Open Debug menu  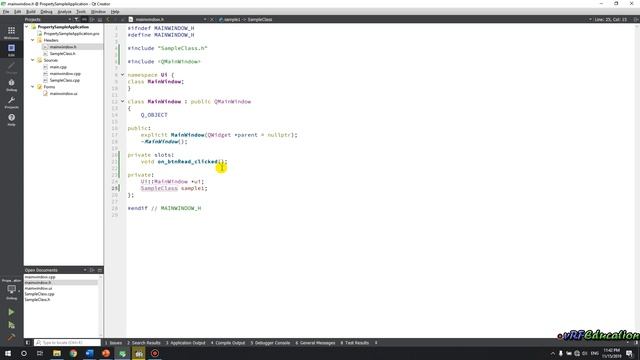pyautogui.click(x=46, y=12)
